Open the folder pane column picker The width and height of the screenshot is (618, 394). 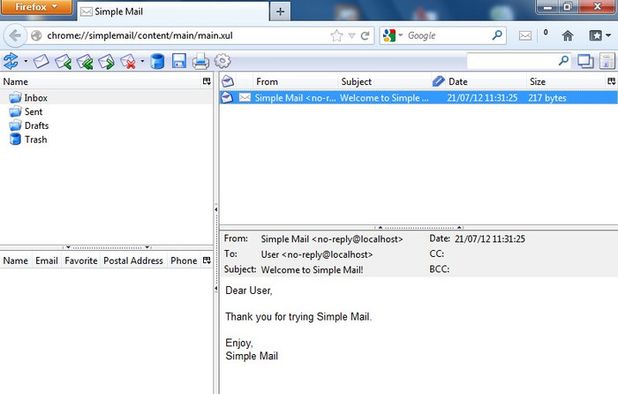207,81
